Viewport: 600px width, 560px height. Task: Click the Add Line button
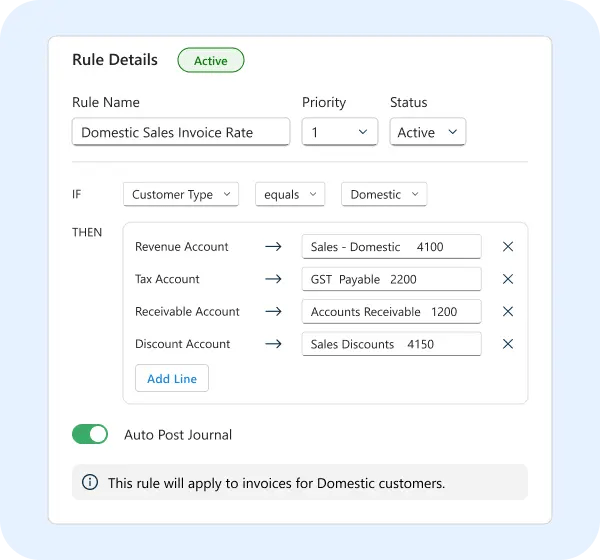pyautogui.click(x=172, y=378)
